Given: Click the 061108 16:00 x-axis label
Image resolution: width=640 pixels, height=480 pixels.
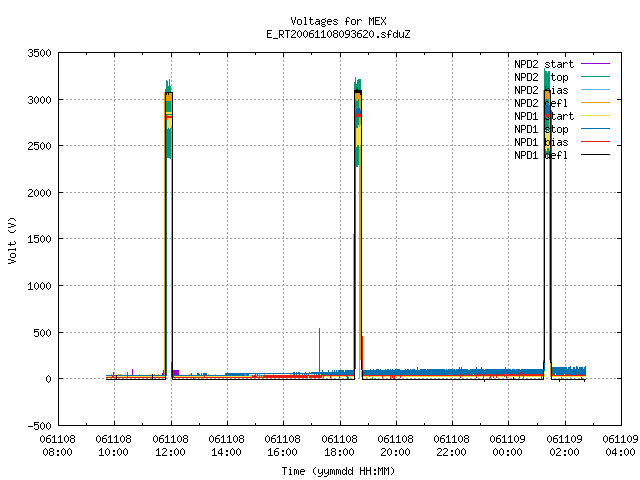Looking at the screenshot, I should coord(282,446).
